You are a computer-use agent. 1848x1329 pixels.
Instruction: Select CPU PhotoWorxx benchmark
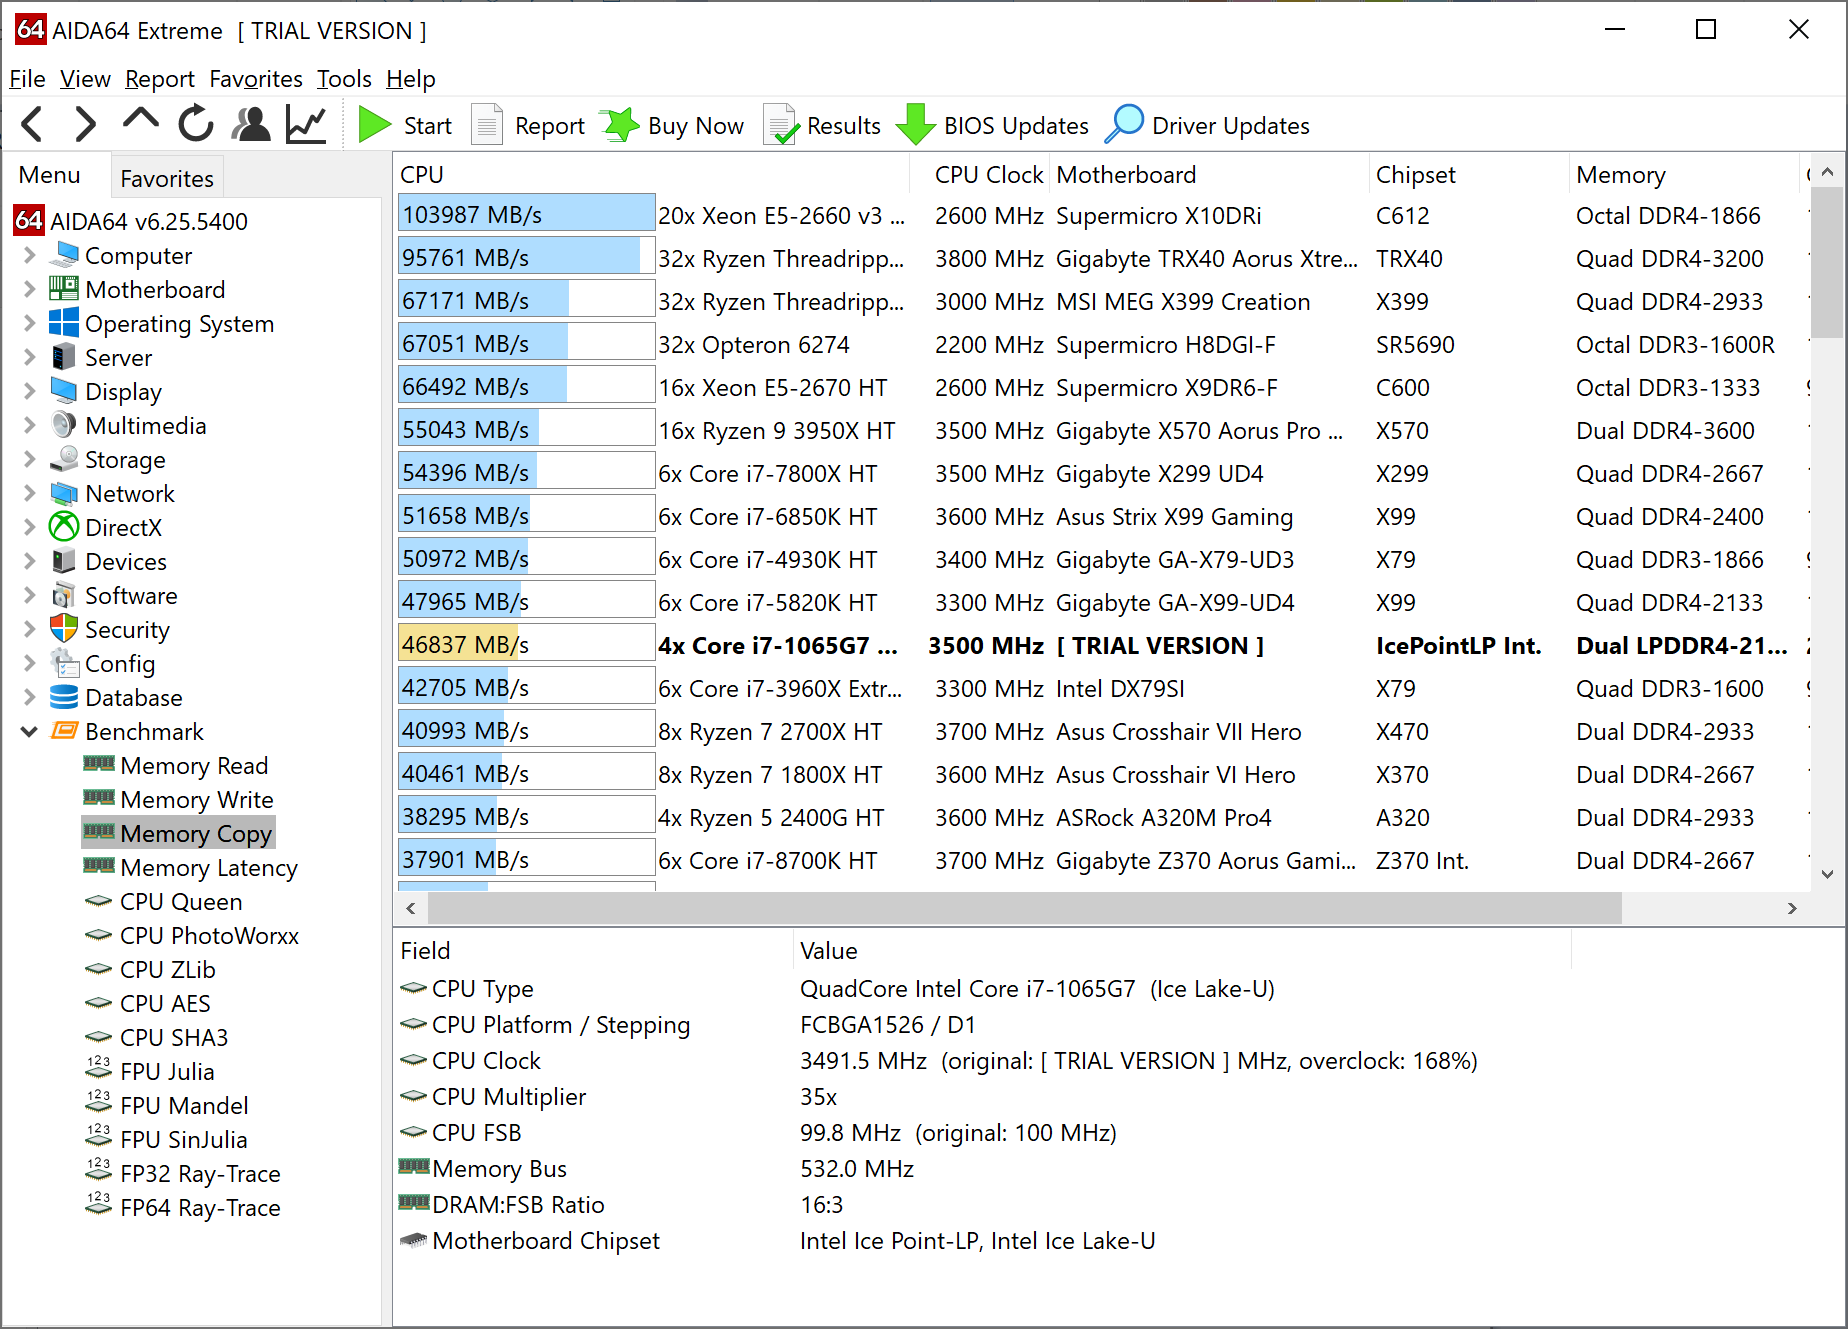coord(209,936)
